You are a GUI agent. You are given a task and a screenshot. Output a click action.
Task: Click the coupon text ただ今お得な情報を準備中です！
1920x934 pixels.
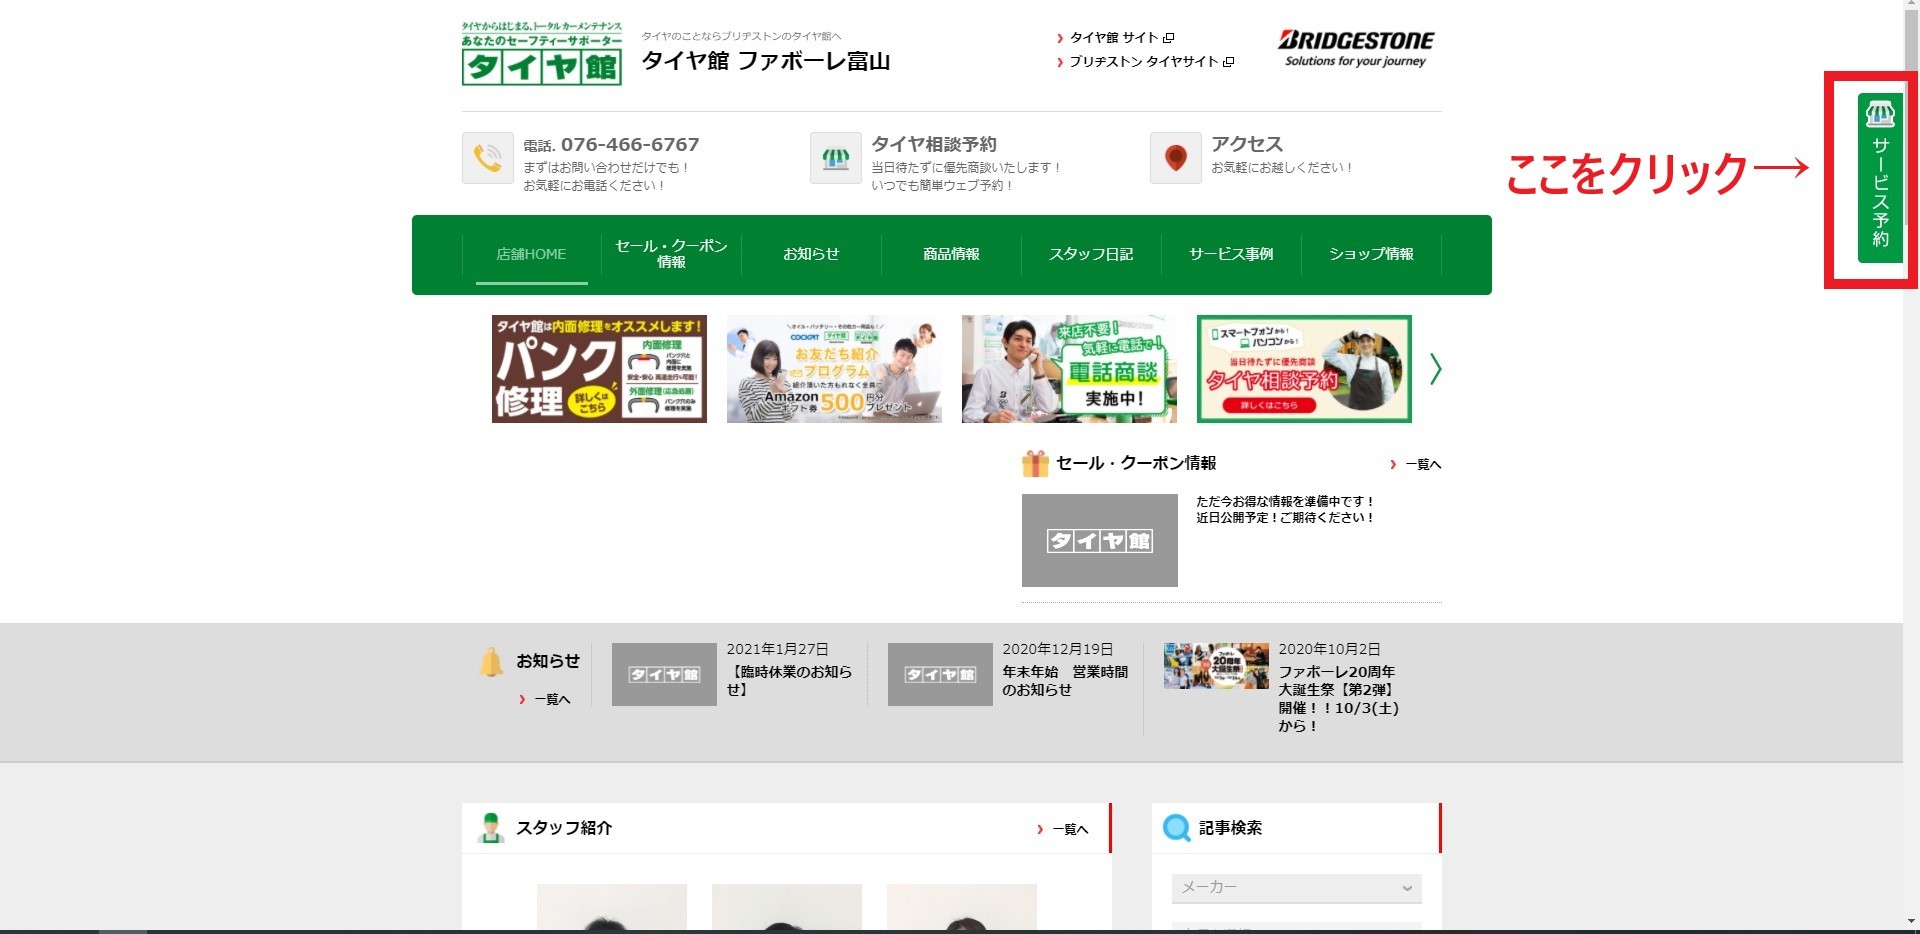1285,502
